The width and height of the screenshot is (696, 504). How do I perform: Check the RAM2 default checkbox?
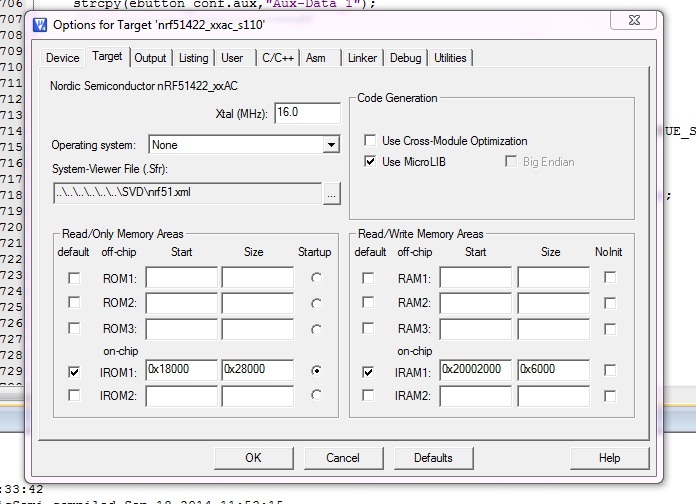368,302
